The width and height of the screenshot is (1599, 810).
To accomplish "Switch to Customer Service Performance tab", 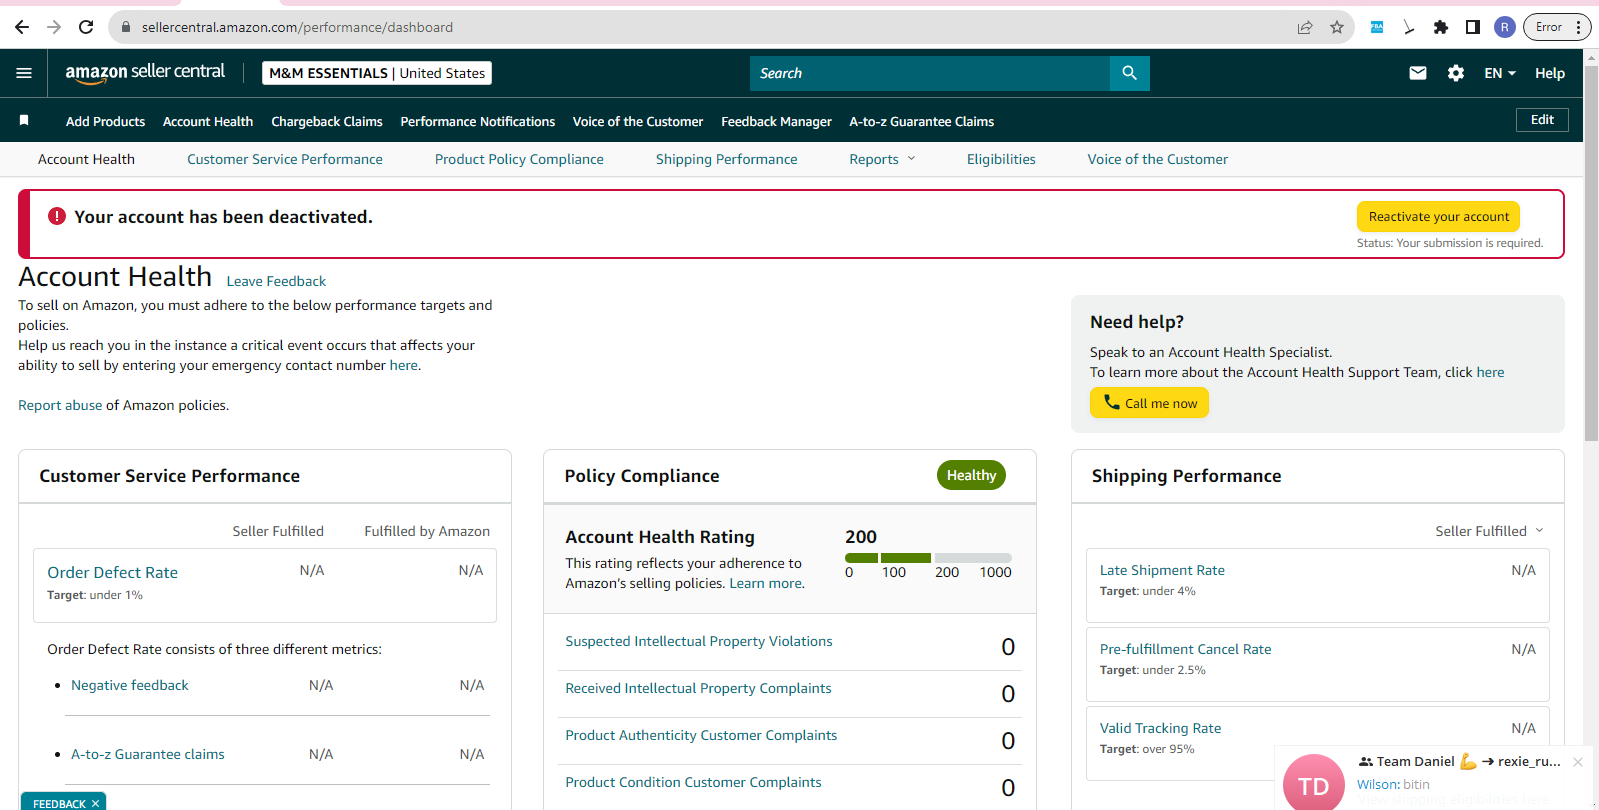I will click(x=285, y=159).
